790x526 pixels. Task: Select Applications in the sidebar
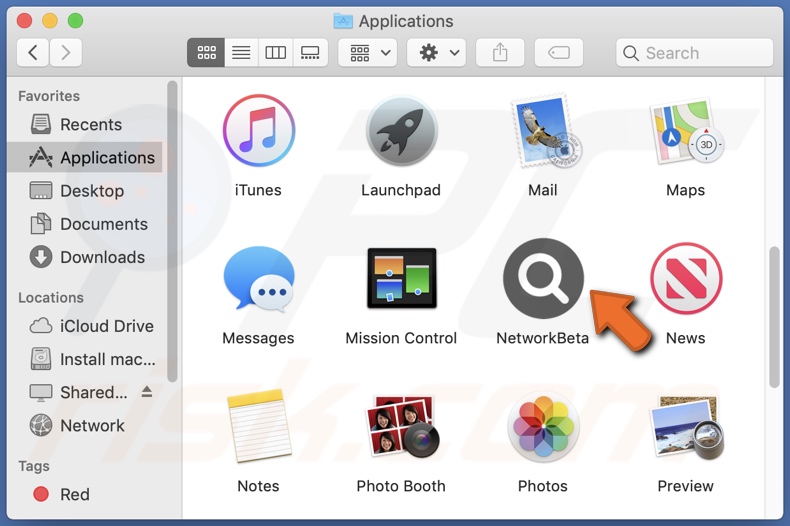click(x=85, y=158)
